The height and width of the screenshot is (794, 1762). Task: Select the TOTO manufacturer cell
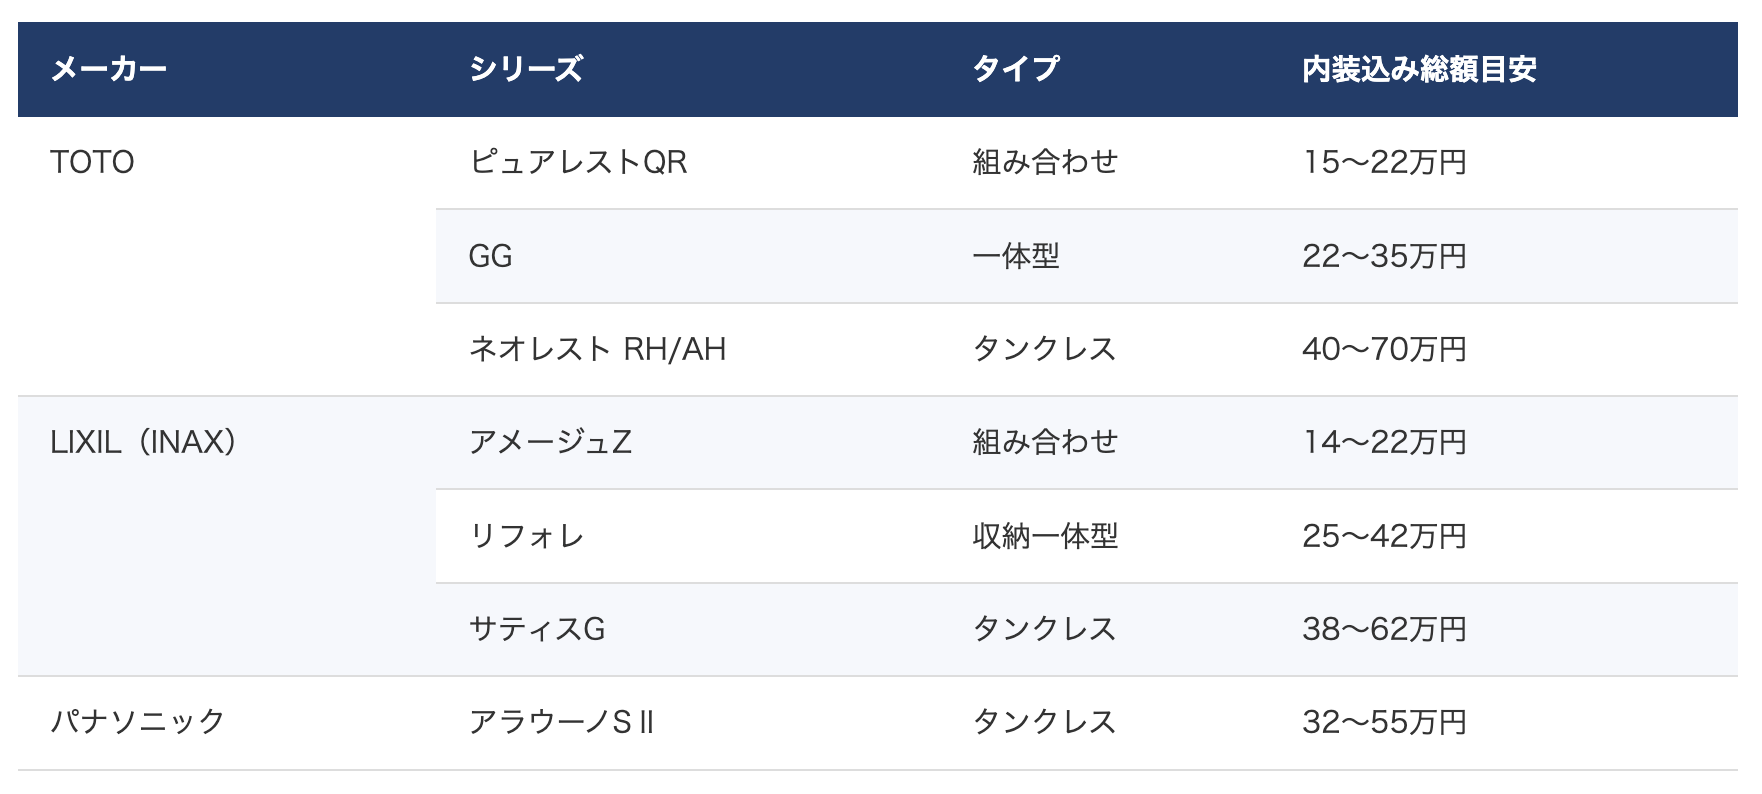point(92,162)
